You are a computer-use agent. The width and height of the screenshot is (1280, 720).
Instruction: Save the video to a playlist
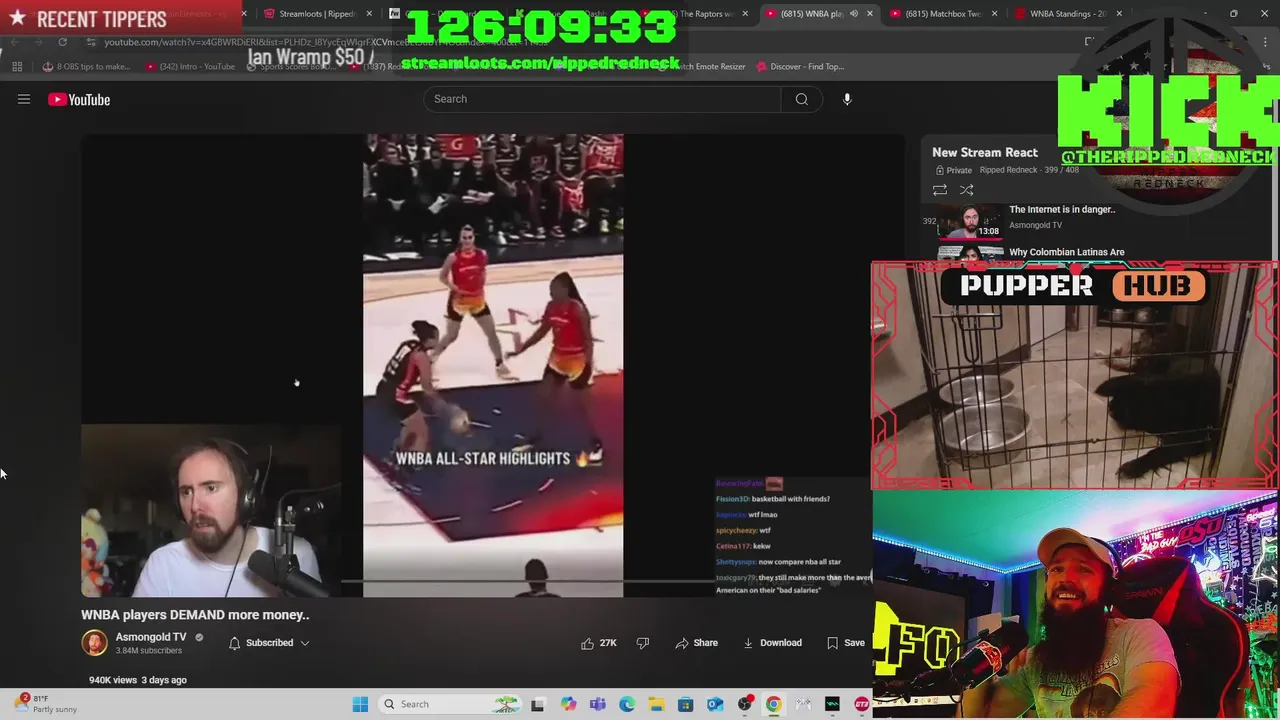(846, 643)
